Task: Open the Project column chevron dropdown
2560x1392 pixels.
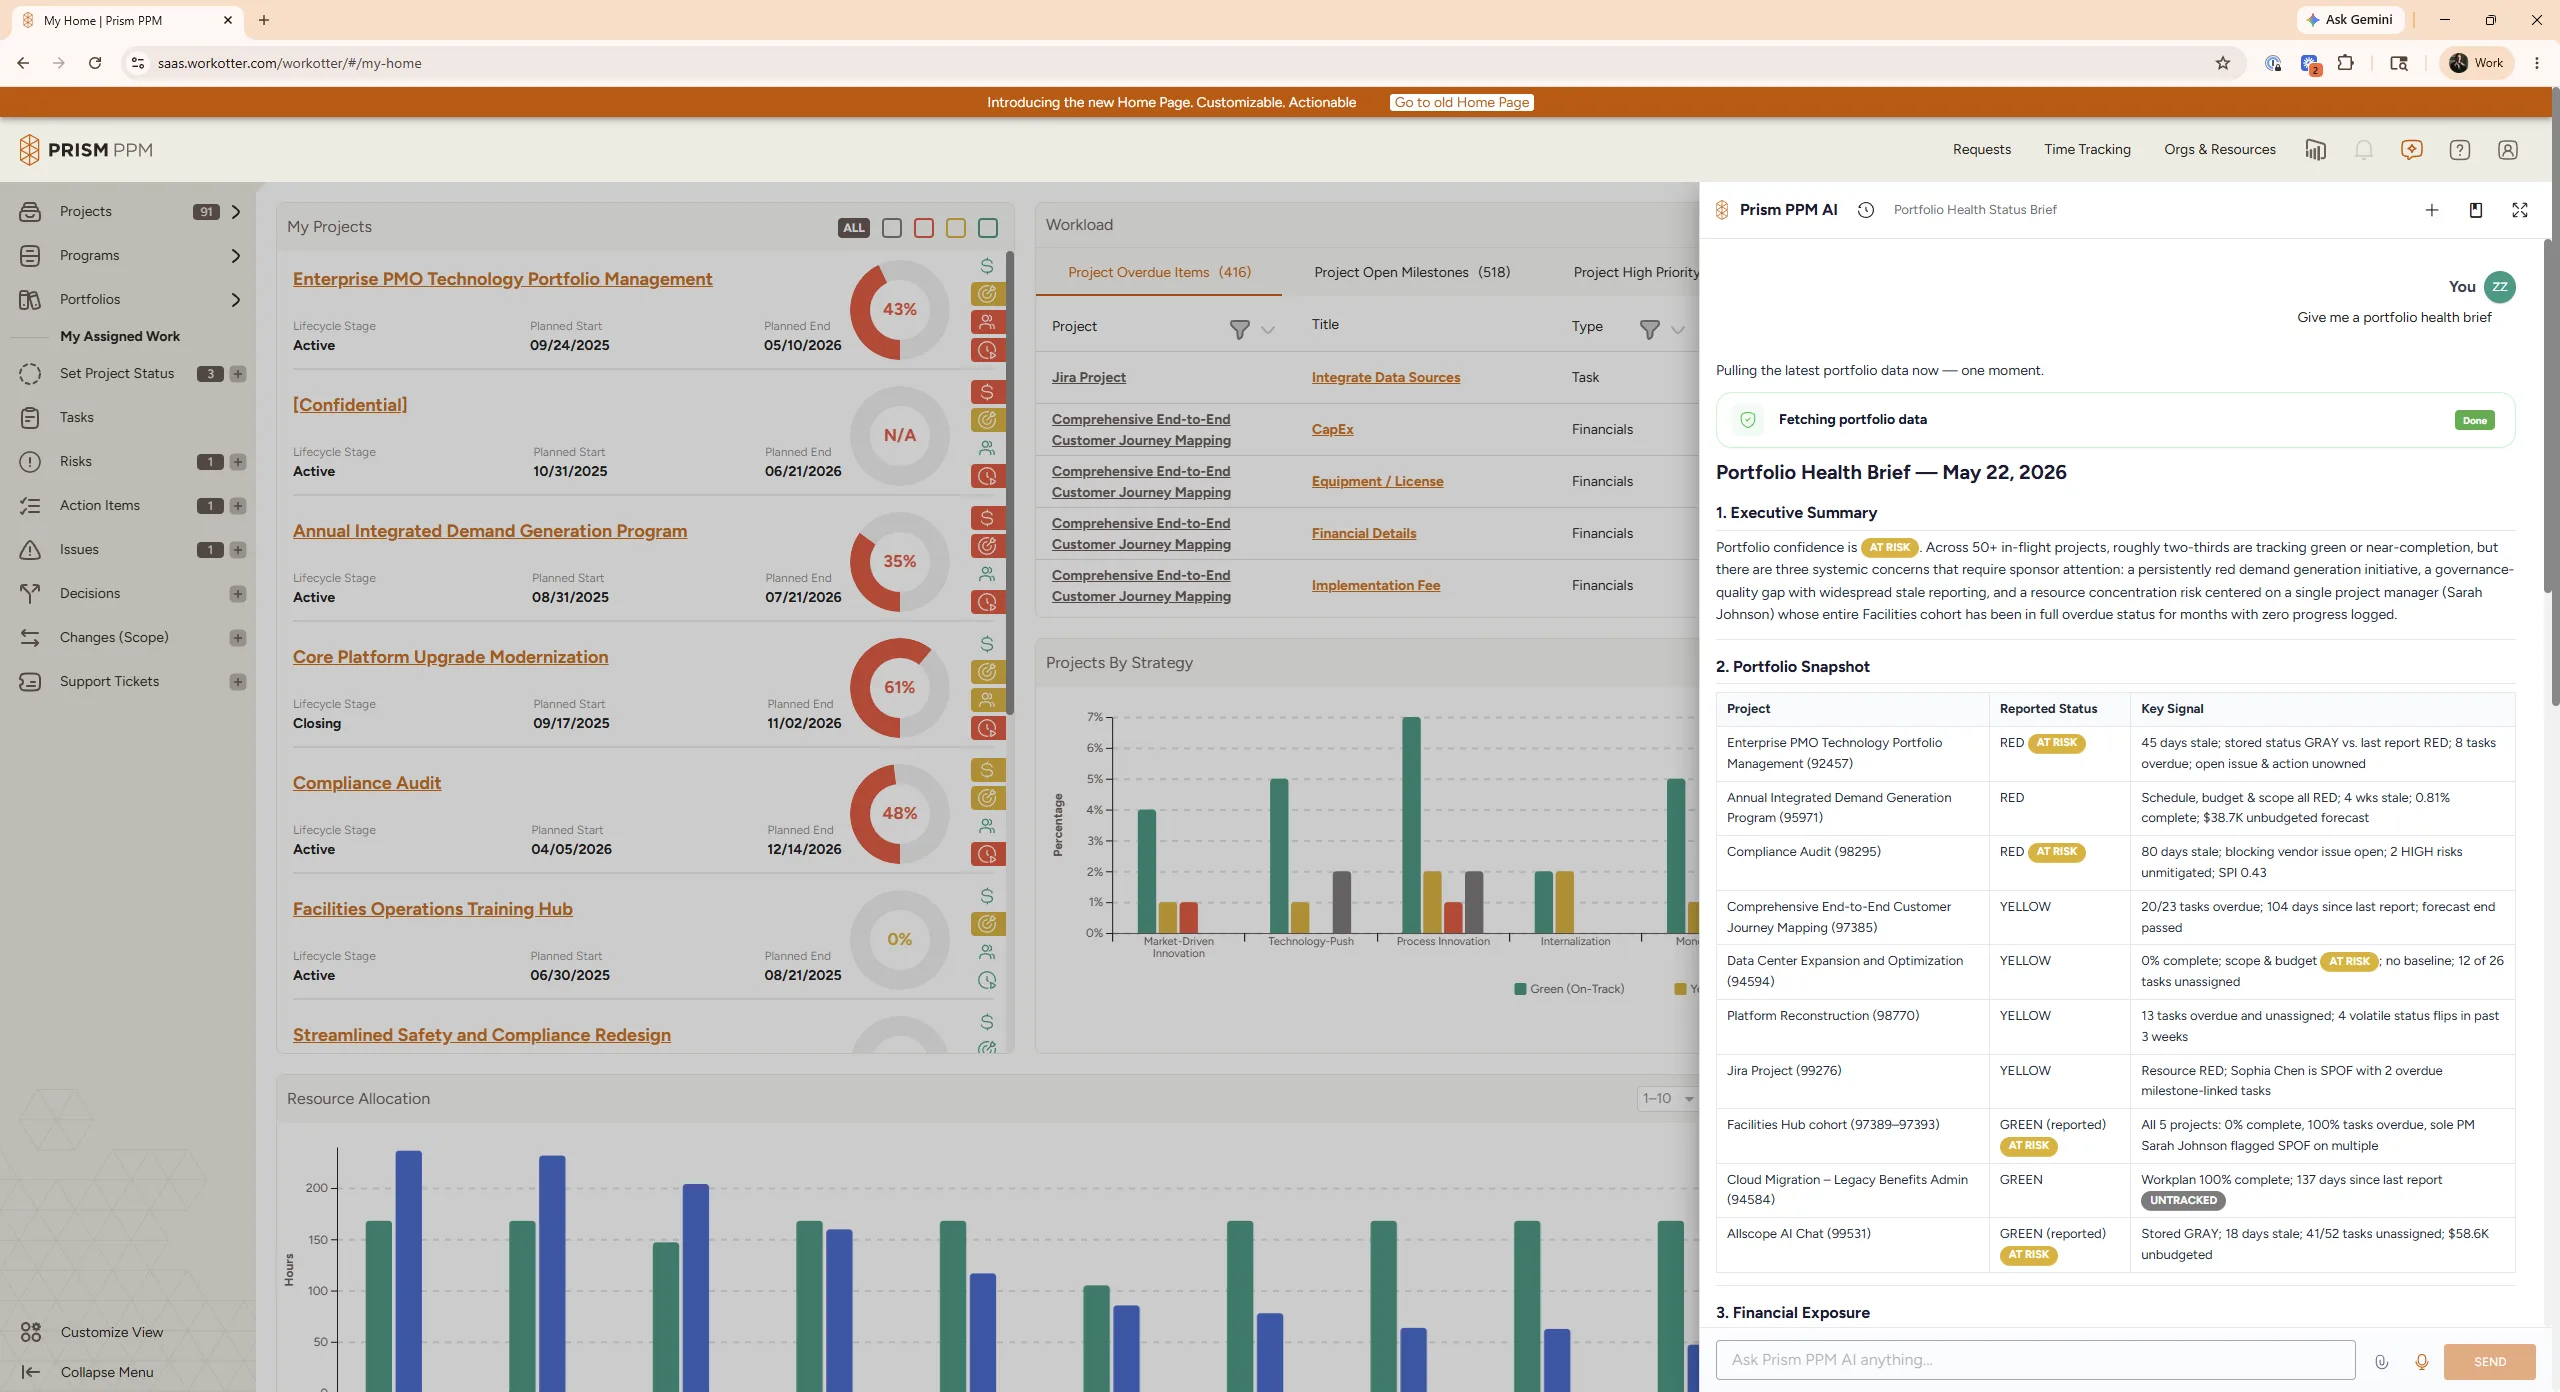Action: [x=1268, y=330]
